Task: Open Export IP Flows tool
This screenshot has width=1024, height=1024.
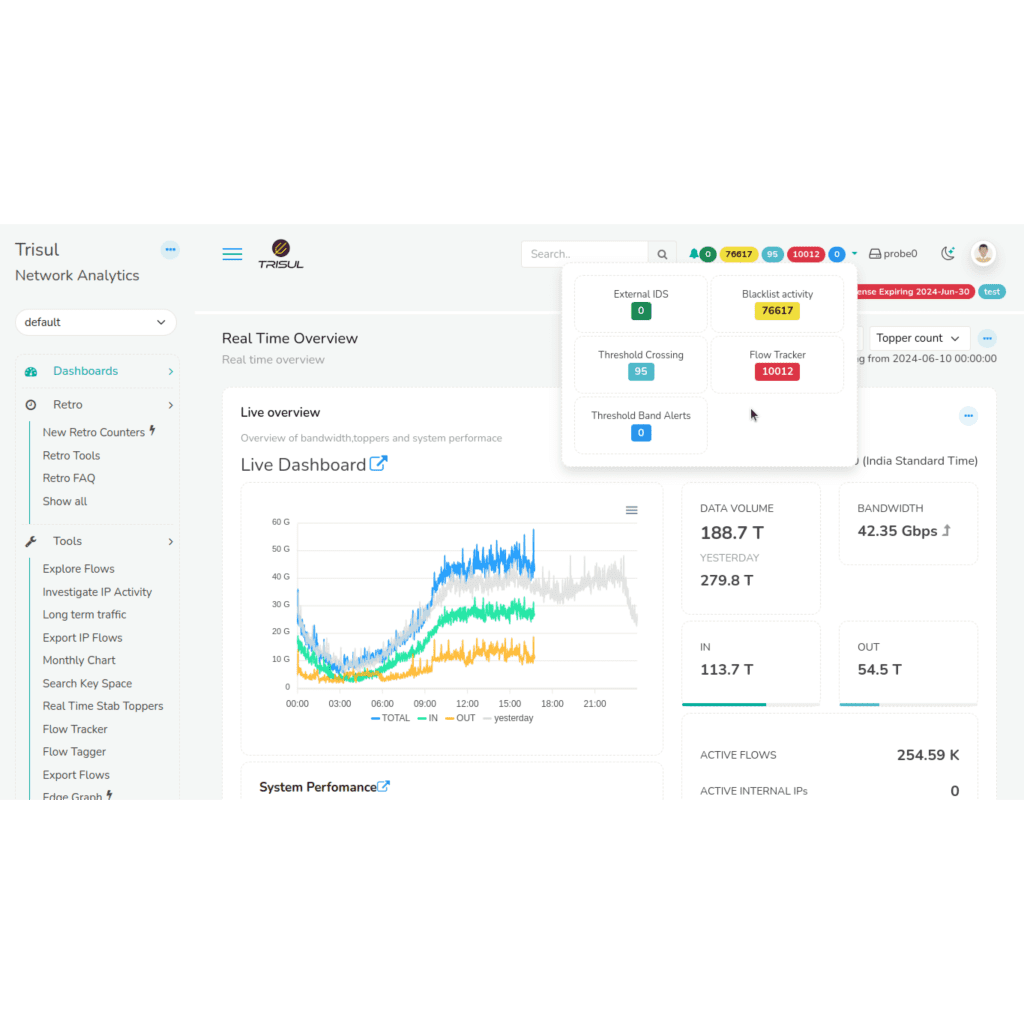Action: pyautogui.click(x=82, y=637)
